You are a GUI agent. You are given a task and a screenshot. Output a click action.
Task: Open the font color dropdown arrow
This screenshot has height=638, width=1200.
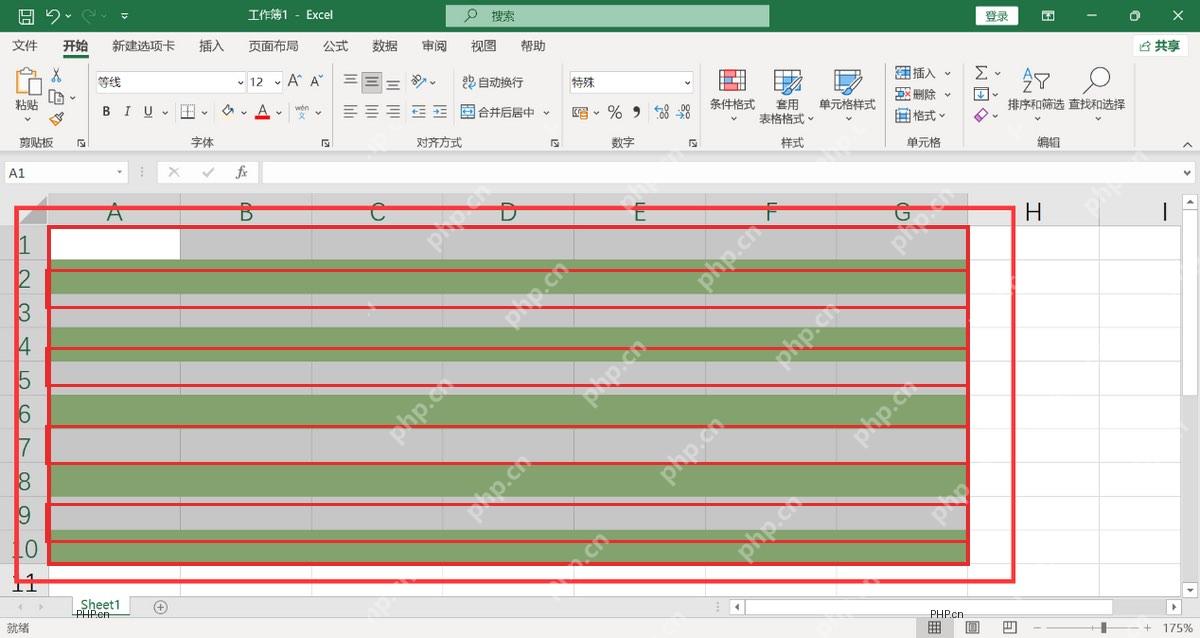pyautogui.click(x=278, y=113)
